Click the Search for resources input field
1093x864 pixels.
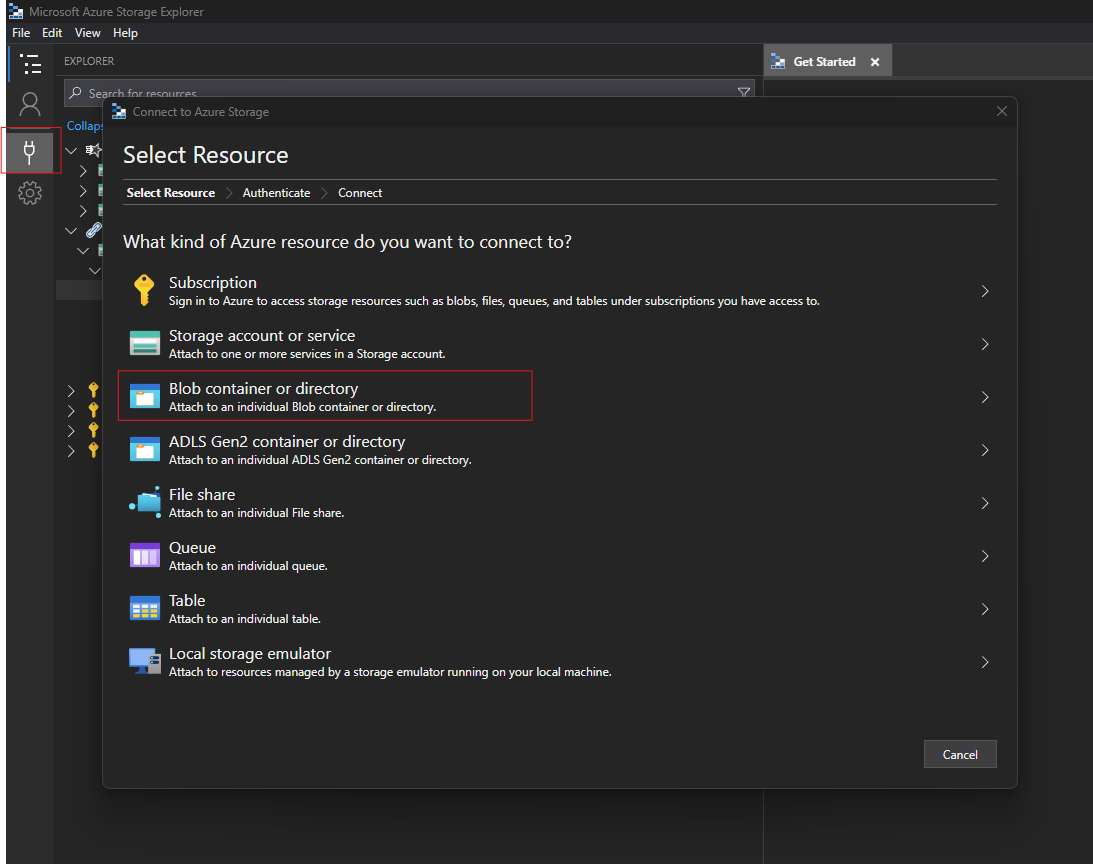pyautogui.click(x=410, y=93)
